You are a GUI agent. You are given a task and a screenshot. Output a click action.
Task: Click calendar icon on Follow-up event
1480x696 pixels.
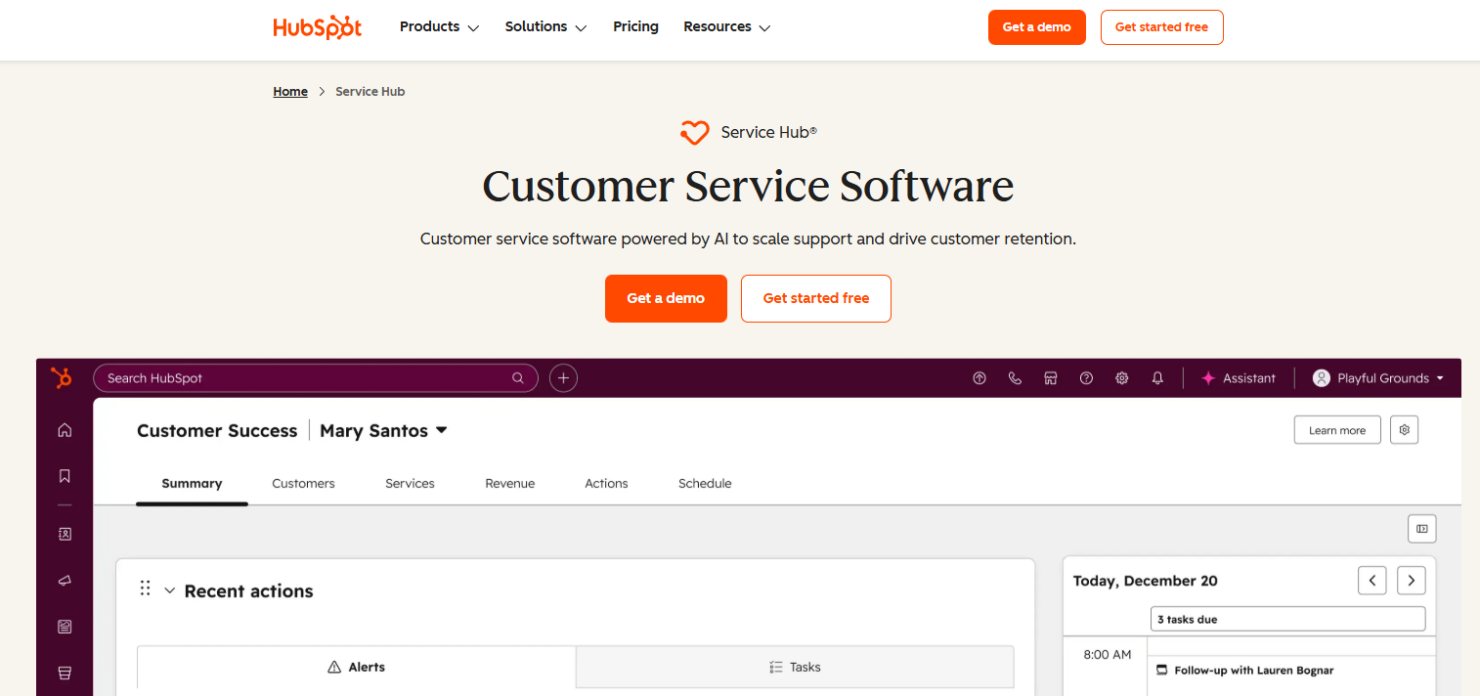(x=1162, y=670)
